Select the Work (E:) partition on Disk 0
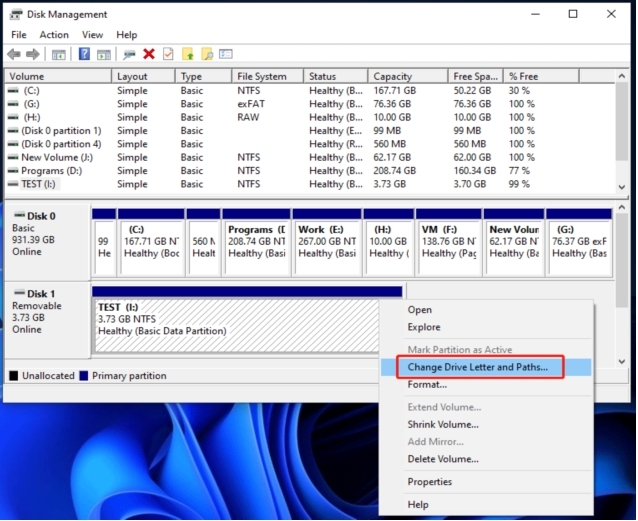Image resolution: width=638 pixels, height=521 pixels. coord(325,242)
